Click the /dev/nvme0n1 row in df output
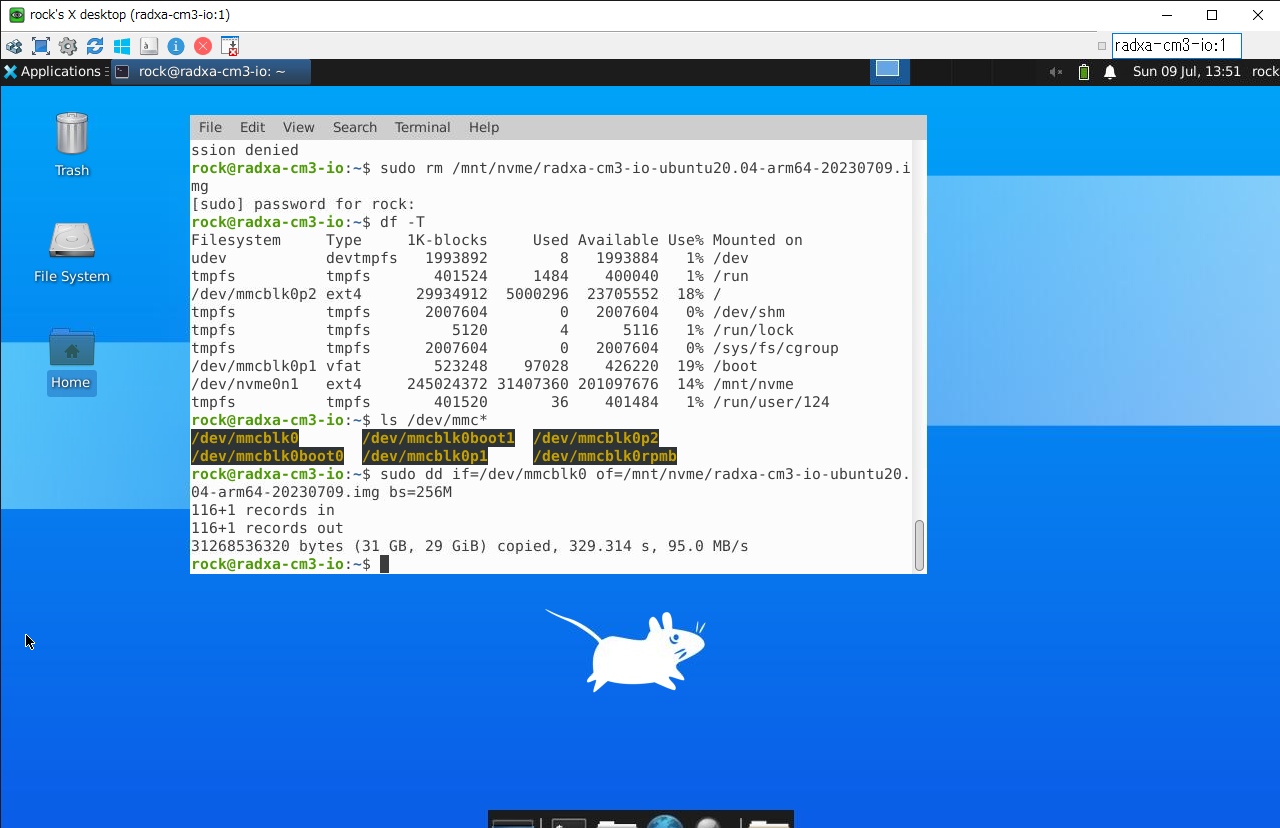This screenshot has height=828, width=1280. (492, 384)
